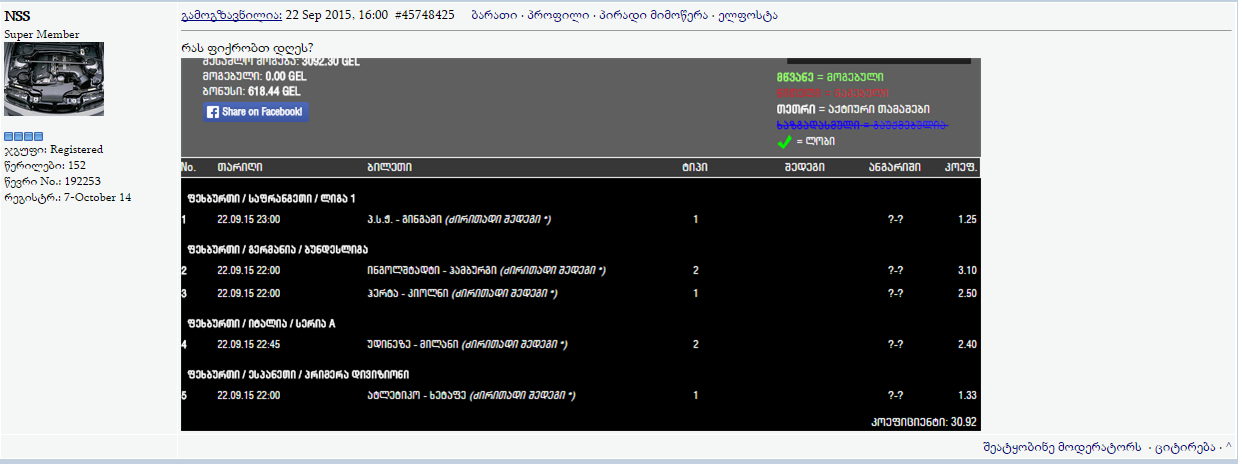Click the blue strikethrough legend line
Screen dimensions: 1242x464
point(862,125)
